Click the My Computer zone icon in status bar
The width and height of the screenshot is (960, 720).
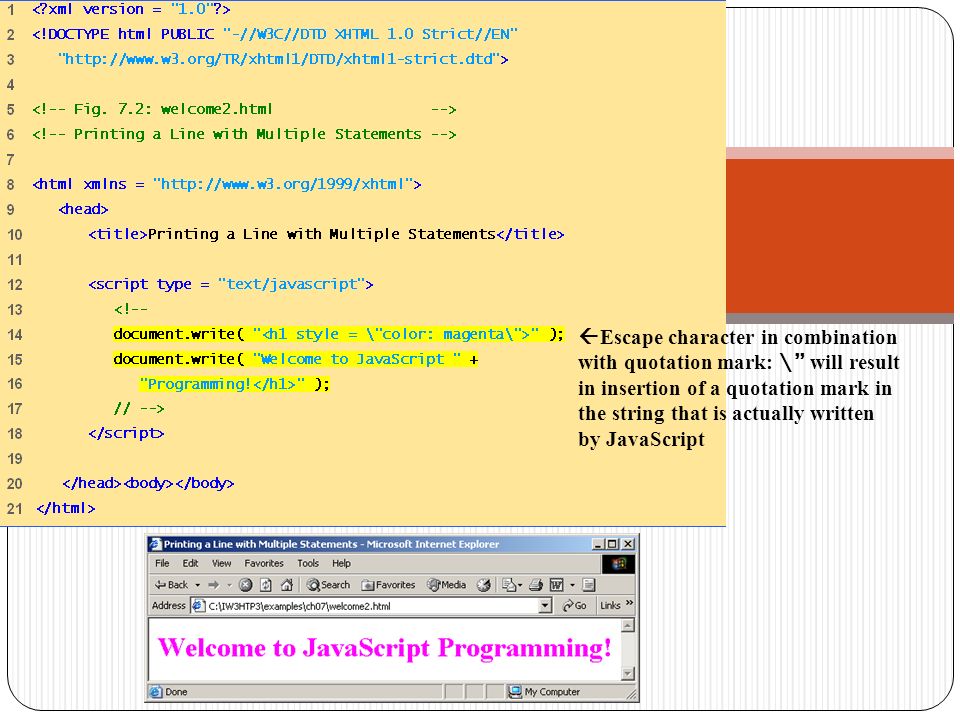click(x=514, y=692)
